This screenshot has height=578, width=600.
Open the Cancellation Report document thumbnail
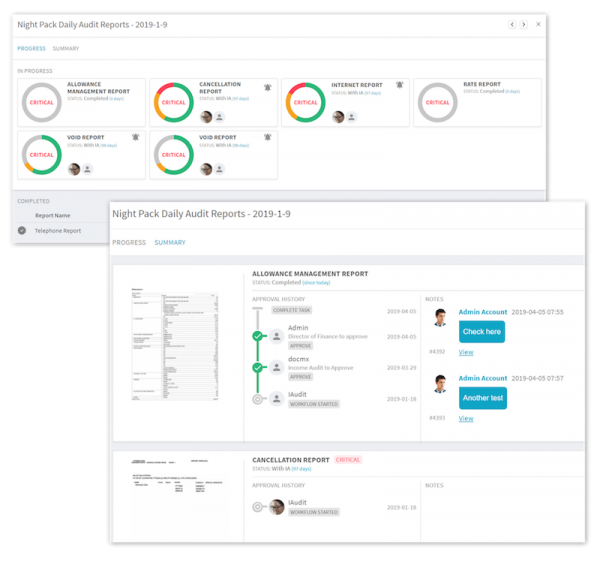coord(176,497)
